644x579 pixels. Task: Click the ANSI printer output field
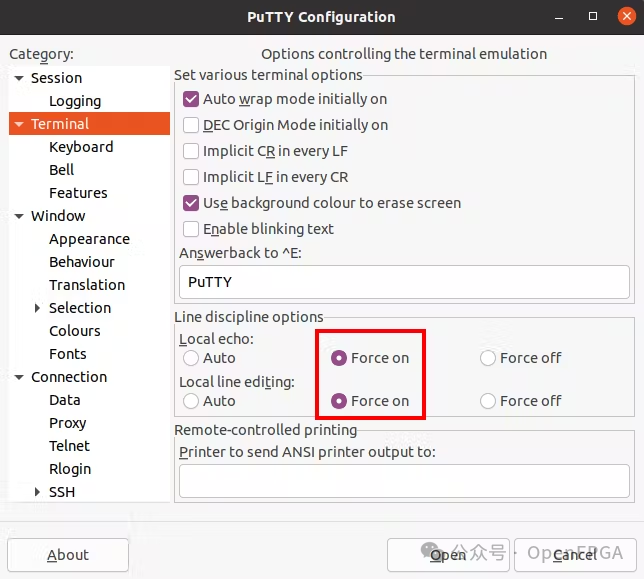pyautogui.click(x=404, y=481)
